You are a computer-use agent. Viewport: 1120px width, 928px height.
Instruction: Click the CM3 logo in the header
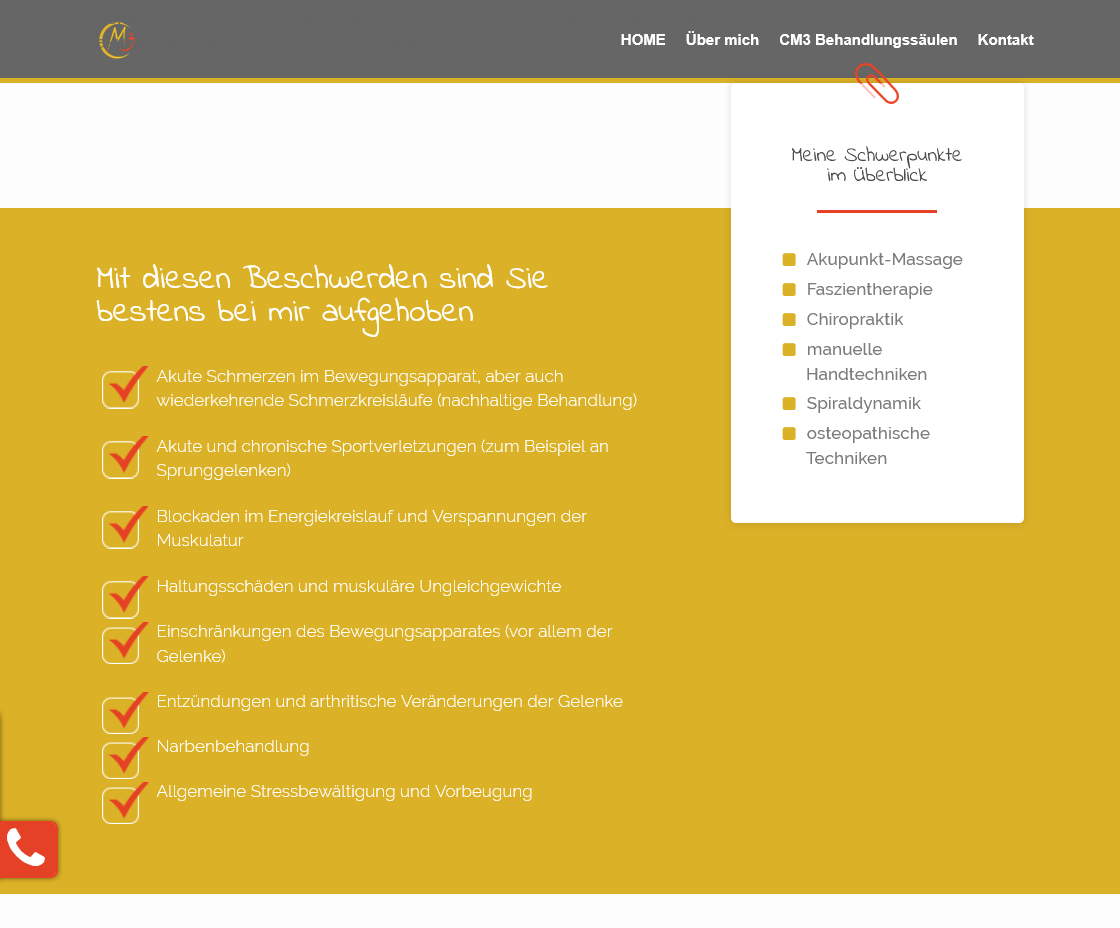coord(117,40)
